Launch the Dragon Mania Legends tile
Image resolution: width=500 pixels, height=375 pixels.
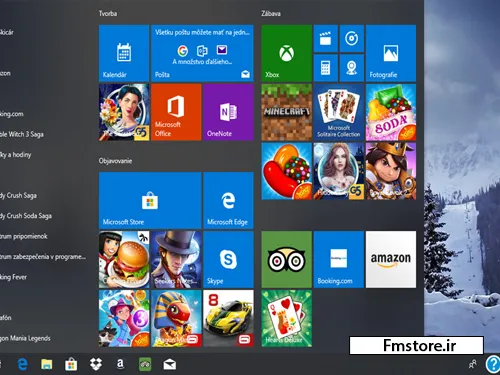pos(176,318)
